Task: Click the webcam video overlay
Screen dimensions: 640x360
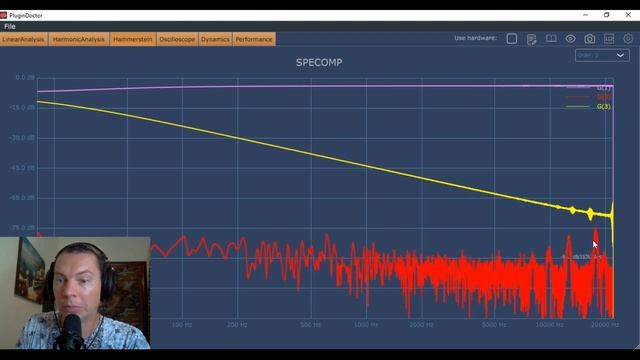Action: 75,293
